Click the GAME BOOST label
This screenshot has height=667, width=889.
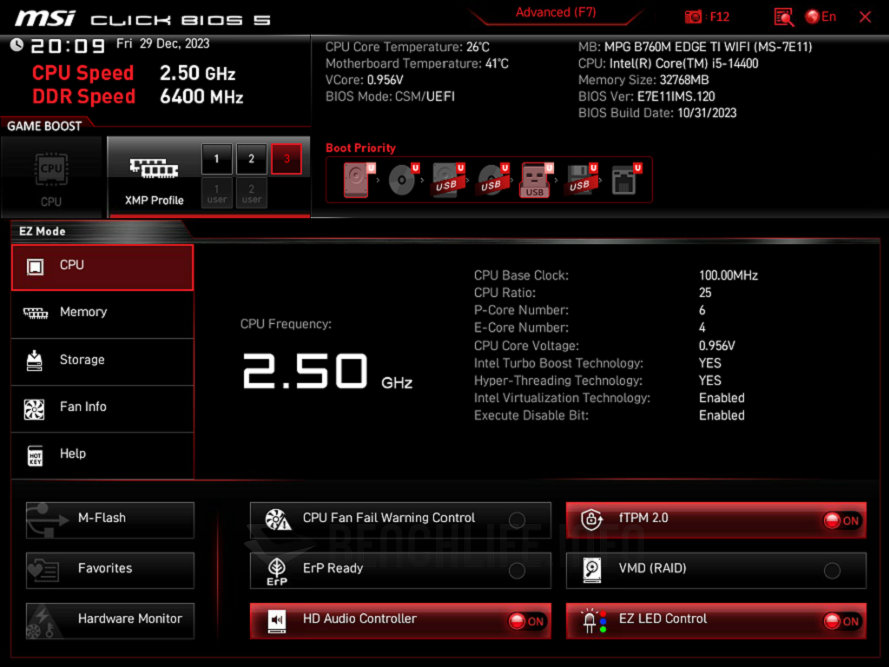[44, 126]
